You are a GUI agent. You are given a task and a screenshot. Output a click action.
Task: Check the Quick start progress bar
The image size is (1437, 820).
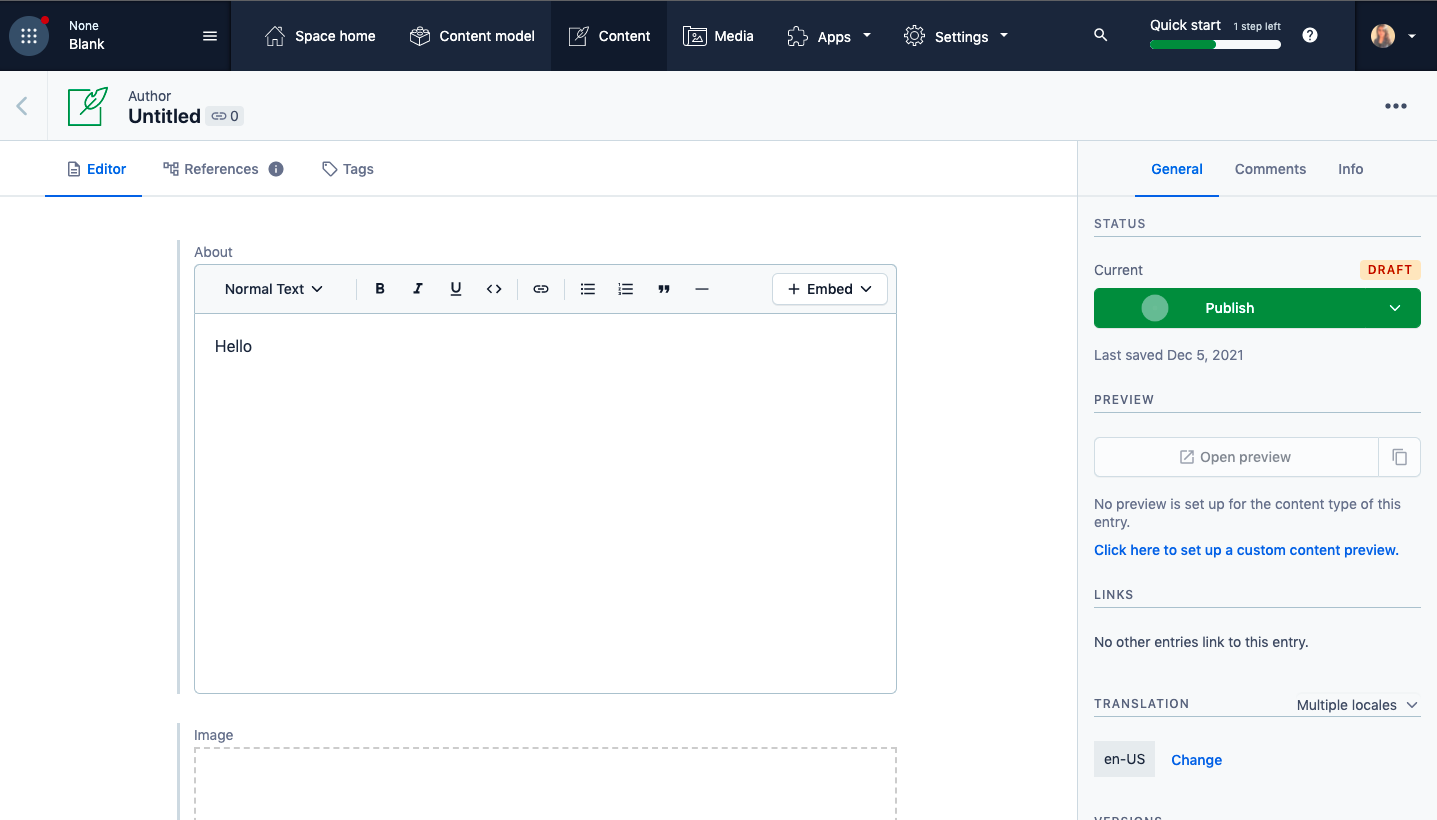pos(1215,44)
